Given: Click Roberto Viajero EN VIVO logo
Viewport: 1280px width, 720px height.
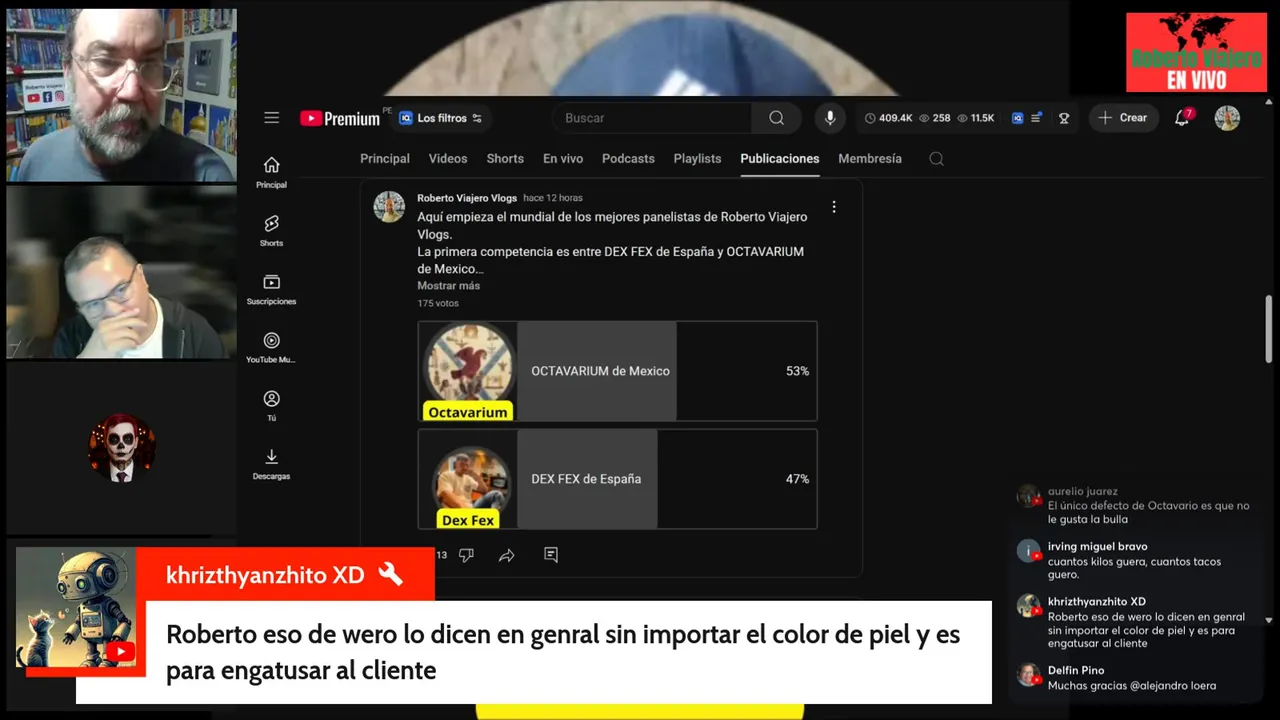Looking at the screenshot, I should click(x=1196, y=52).
